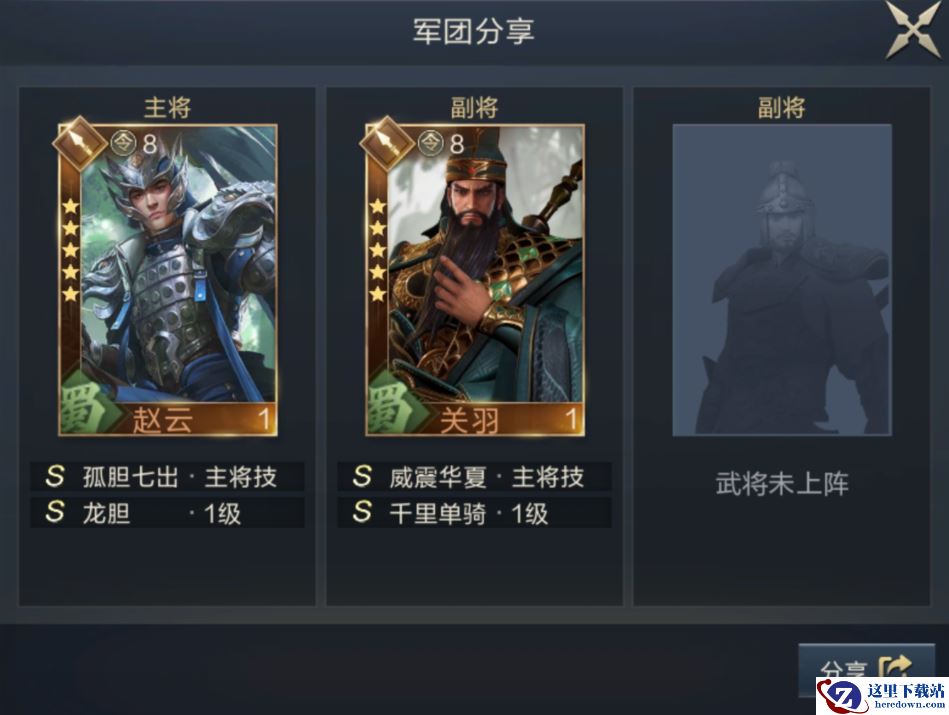949x715 pixels.
Task: Select the empty 副将 slot silhouette
Action: (x=782, y=280)
